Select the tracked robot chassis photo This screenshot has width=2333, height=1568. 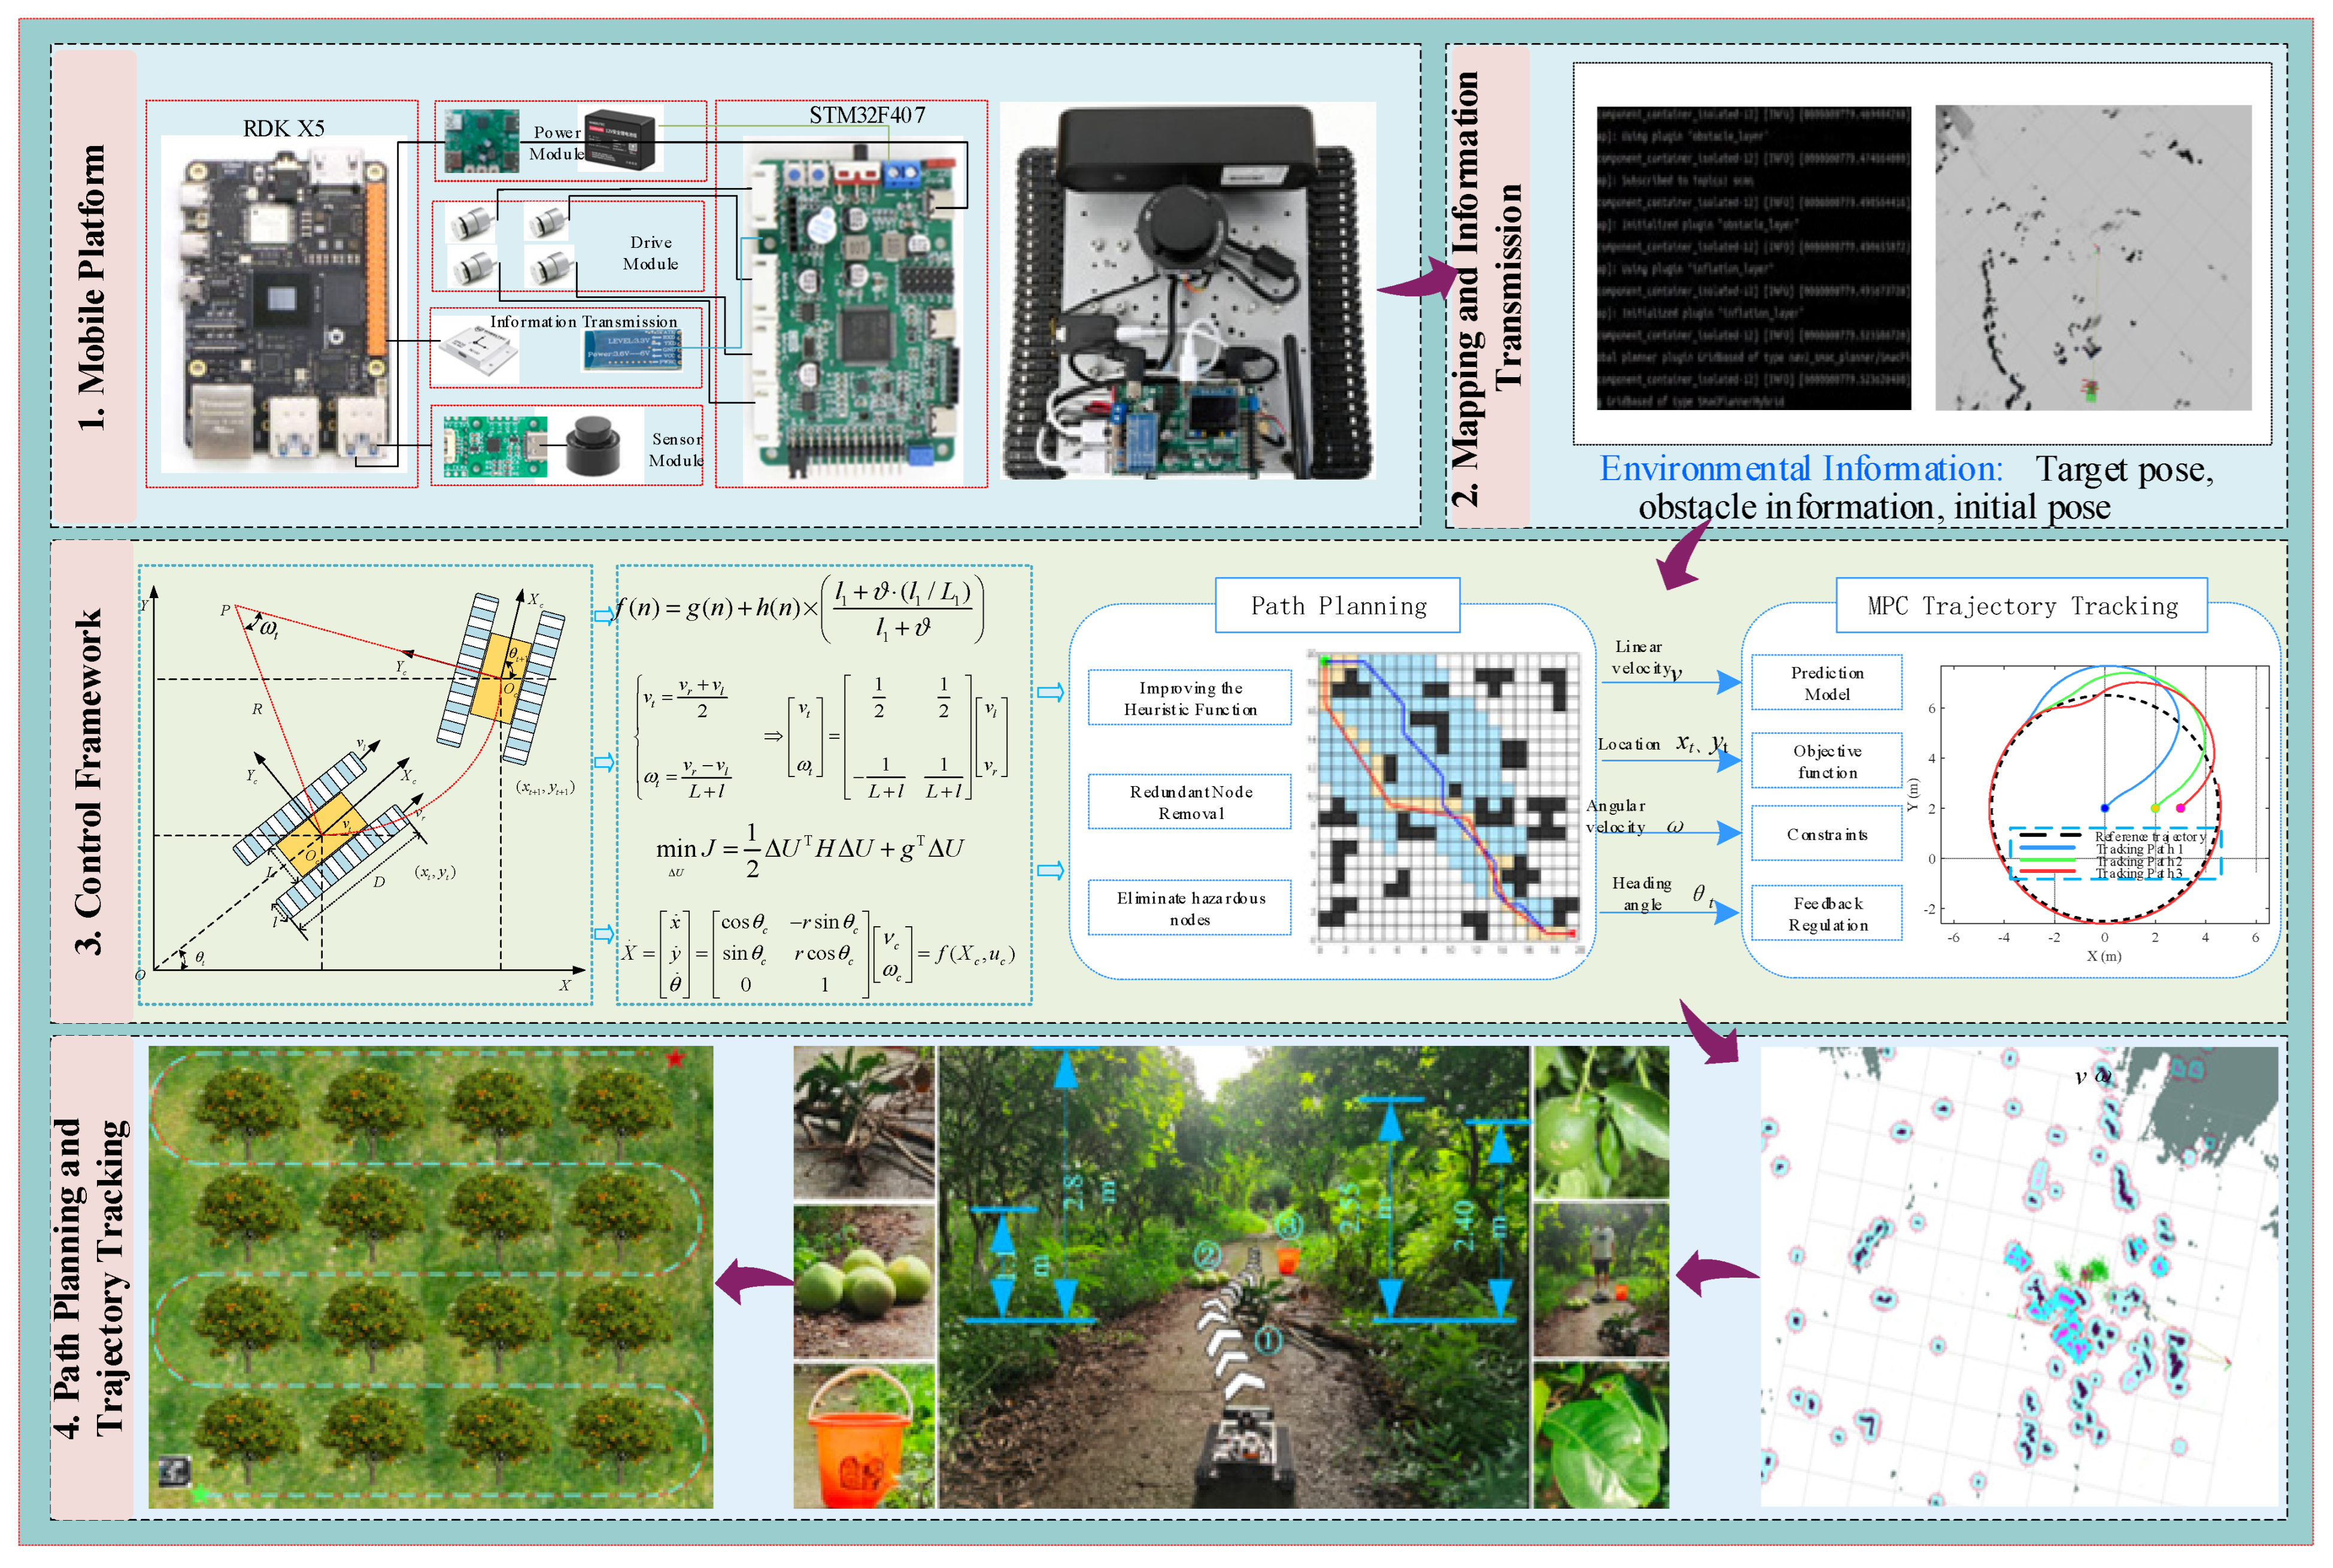point(1188,290)
